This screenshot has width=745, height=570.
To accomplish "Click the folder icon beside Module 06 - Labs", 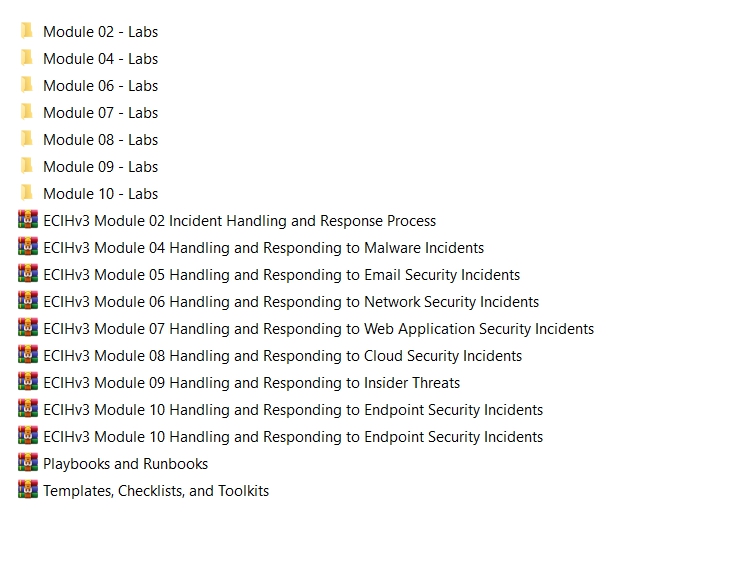I will [26, 85].
